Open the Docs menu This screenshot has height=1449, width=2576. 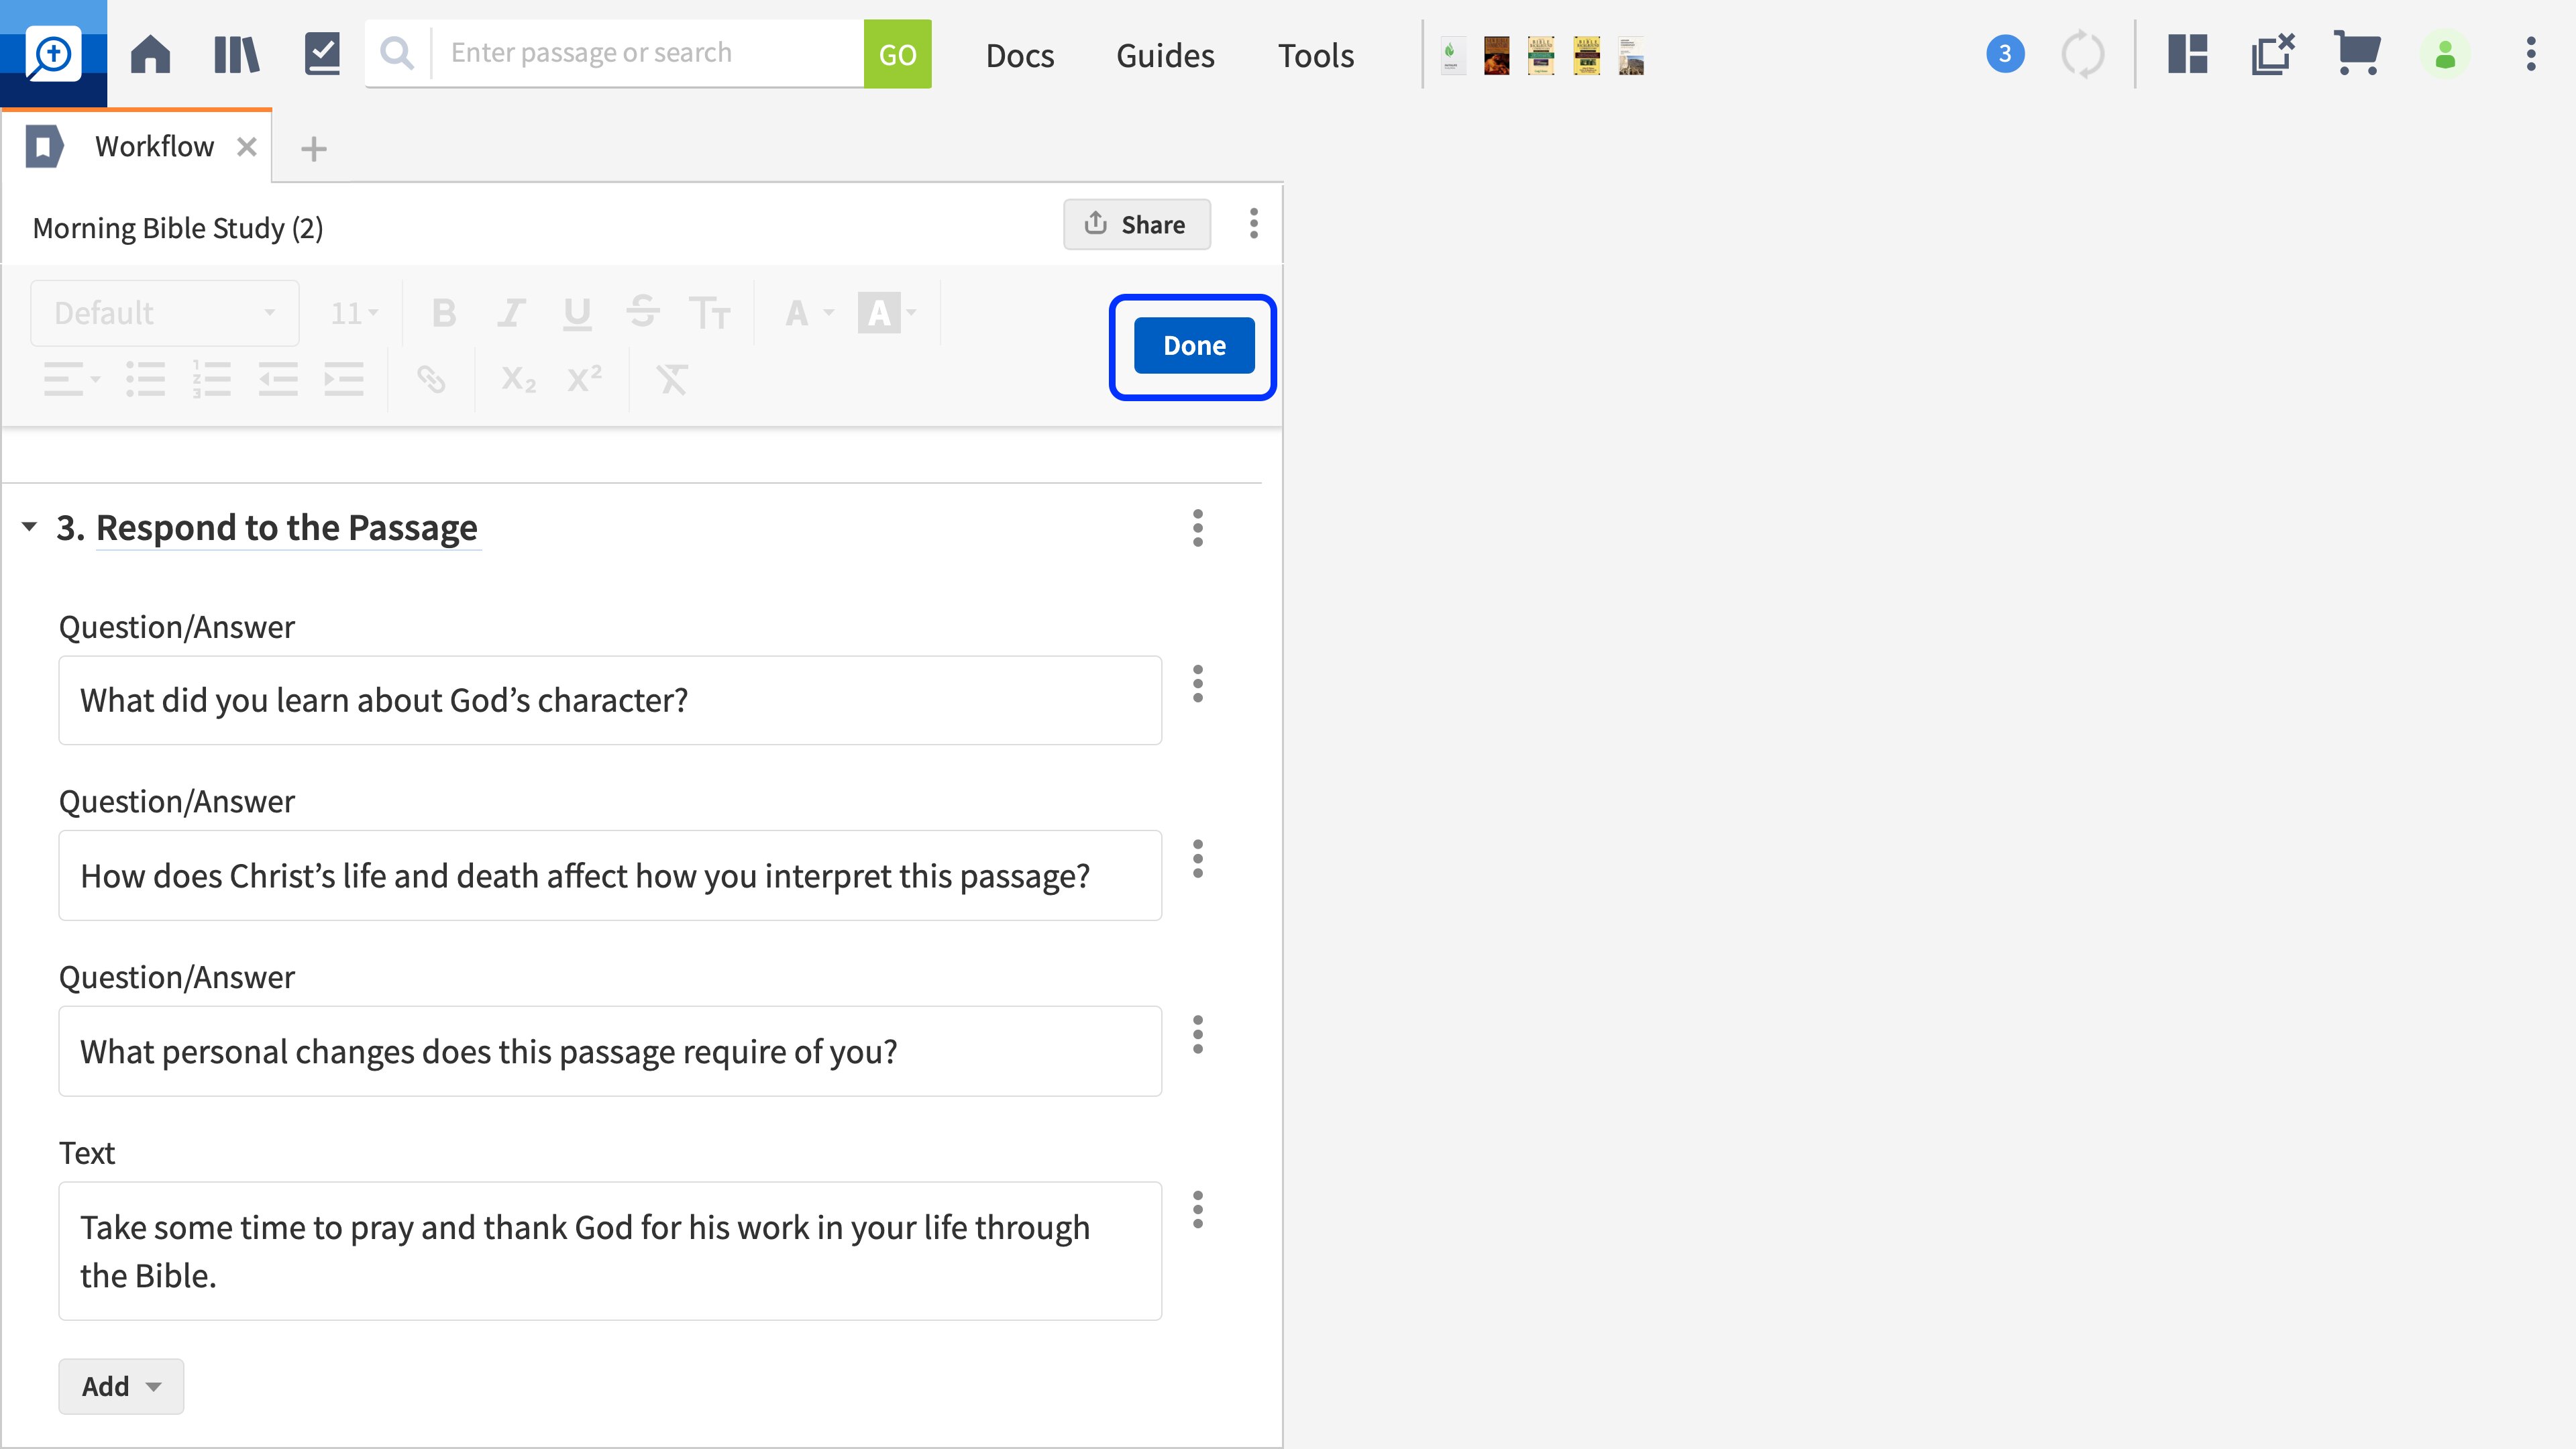1020,55
